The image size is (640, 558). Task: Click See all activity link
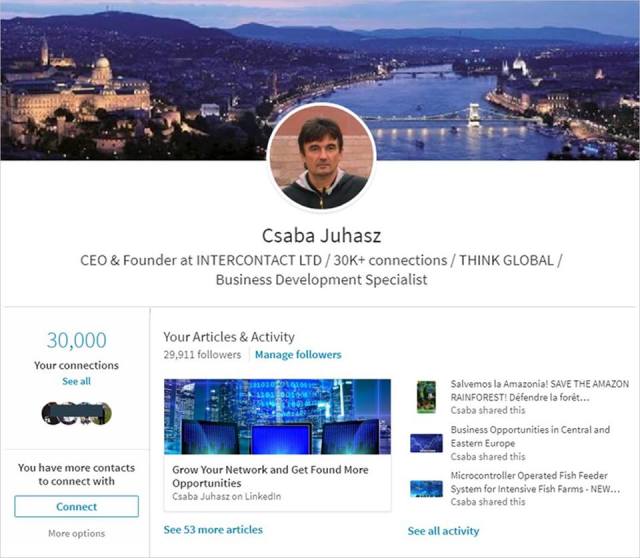pos(443,531)
